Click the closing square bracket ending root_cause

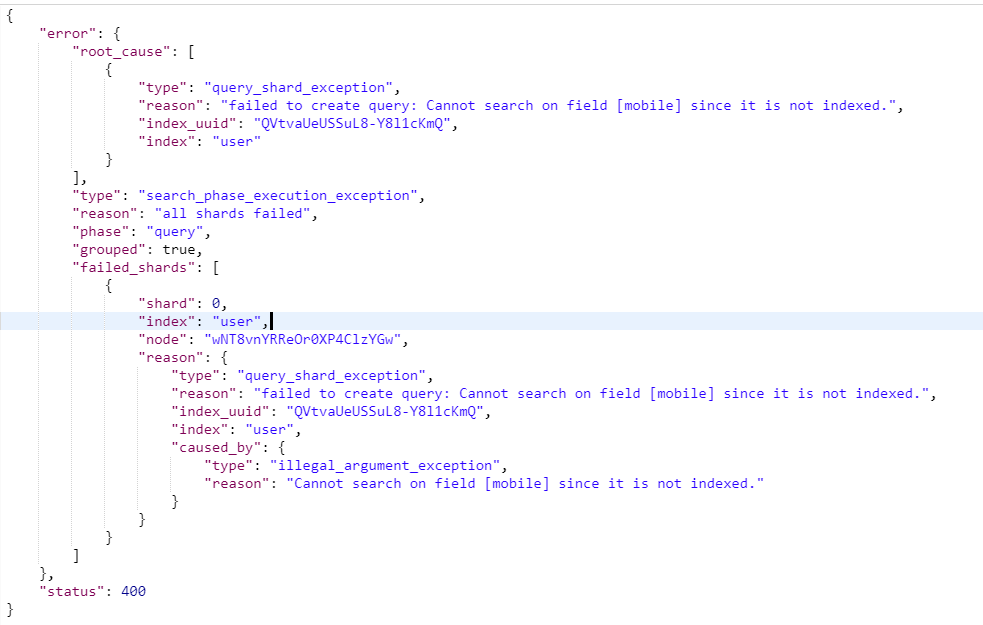pyautogui.click(x=76, y=177)
